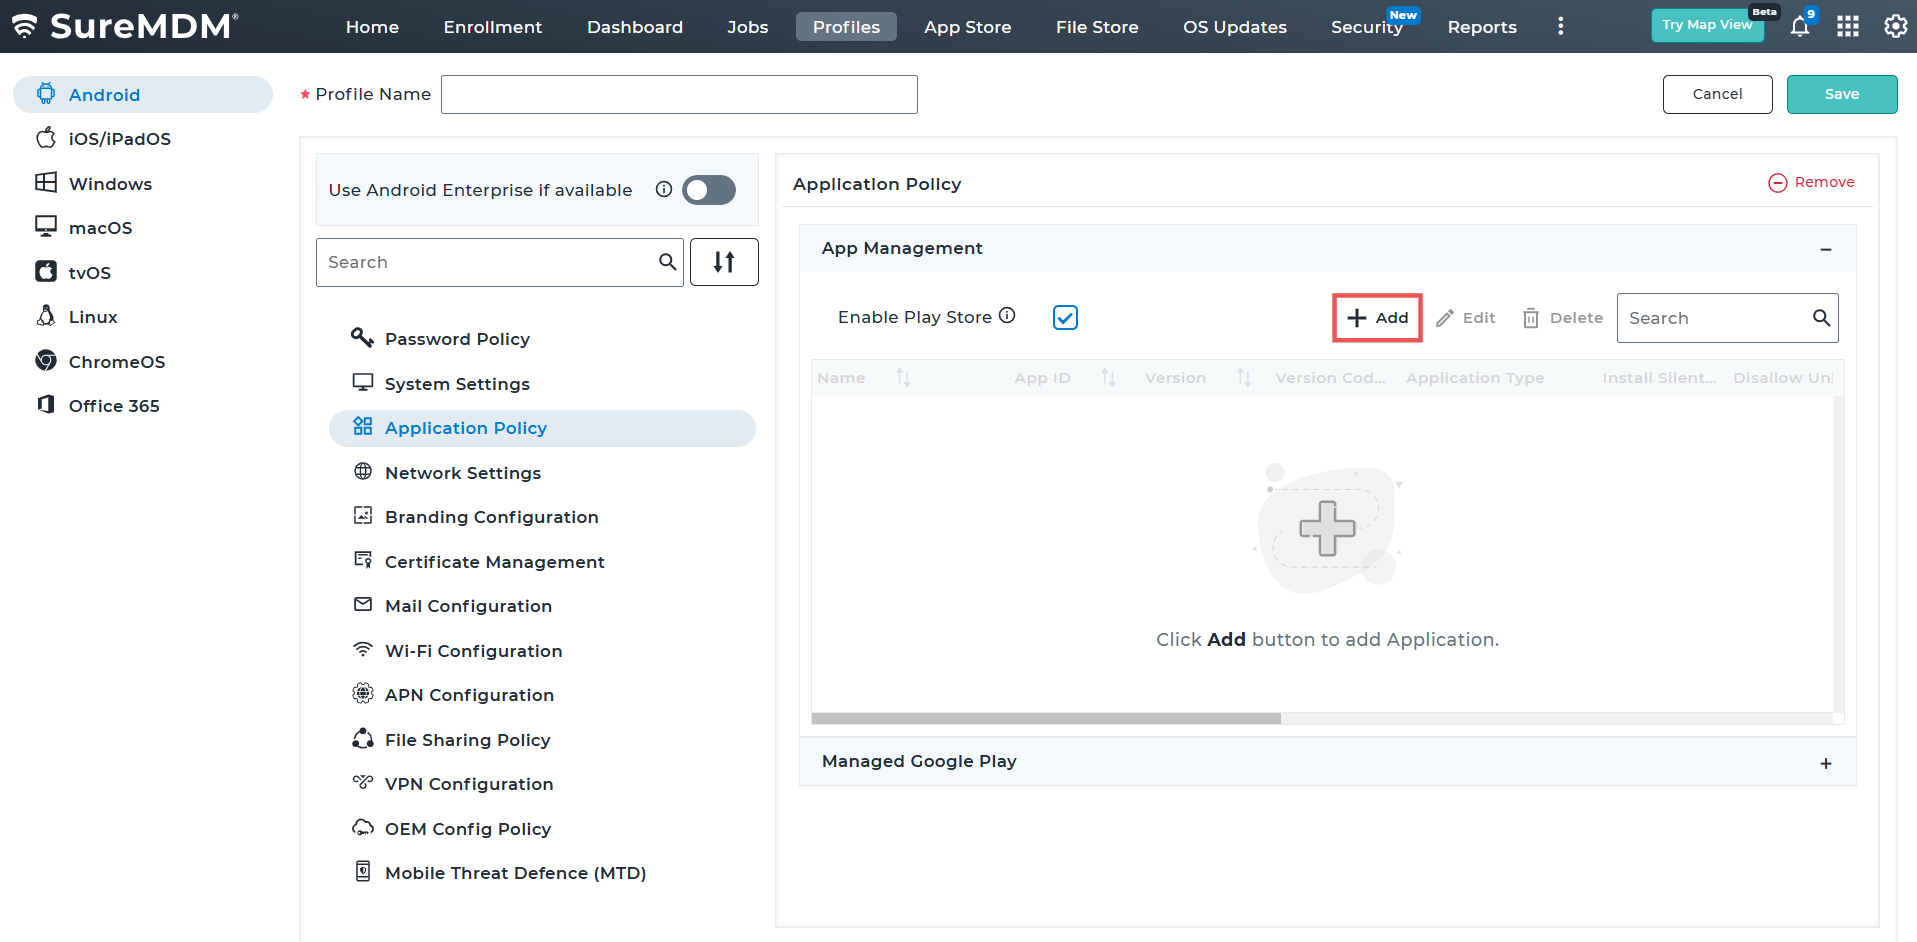This screenshot has width=1917, height=942.
Task: Toggle Use Android Enterprise if available switch
Action: click(x=709, y=190)
